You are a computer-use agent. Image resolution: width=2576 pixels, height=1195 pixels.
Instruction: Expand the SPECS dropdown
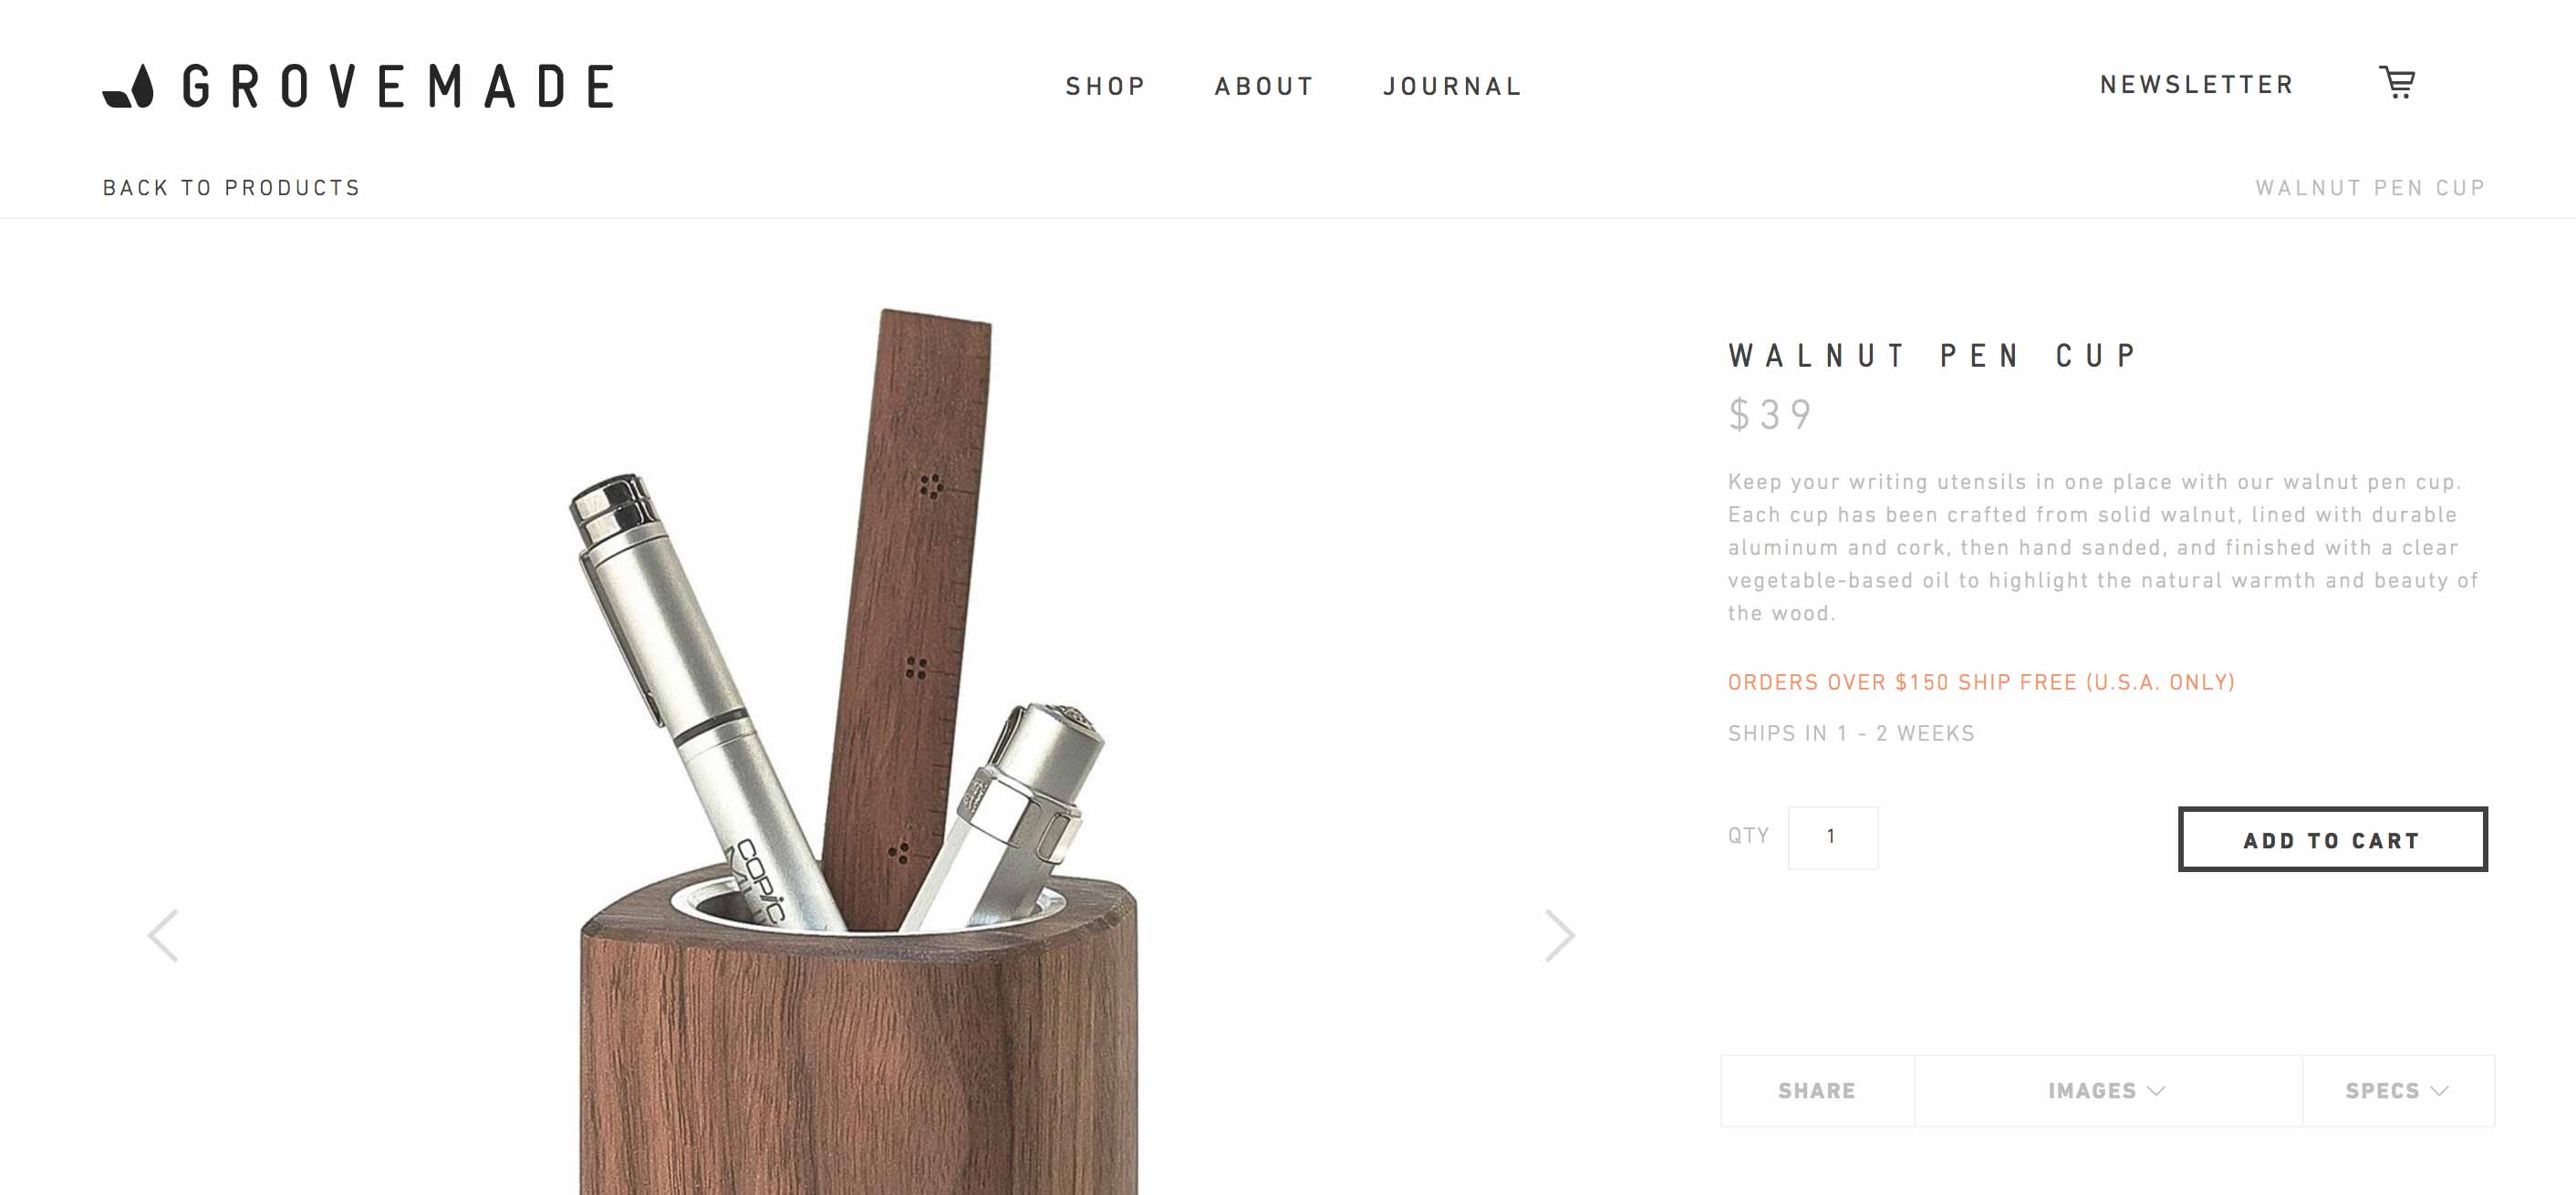[x=2398, y=1090]
